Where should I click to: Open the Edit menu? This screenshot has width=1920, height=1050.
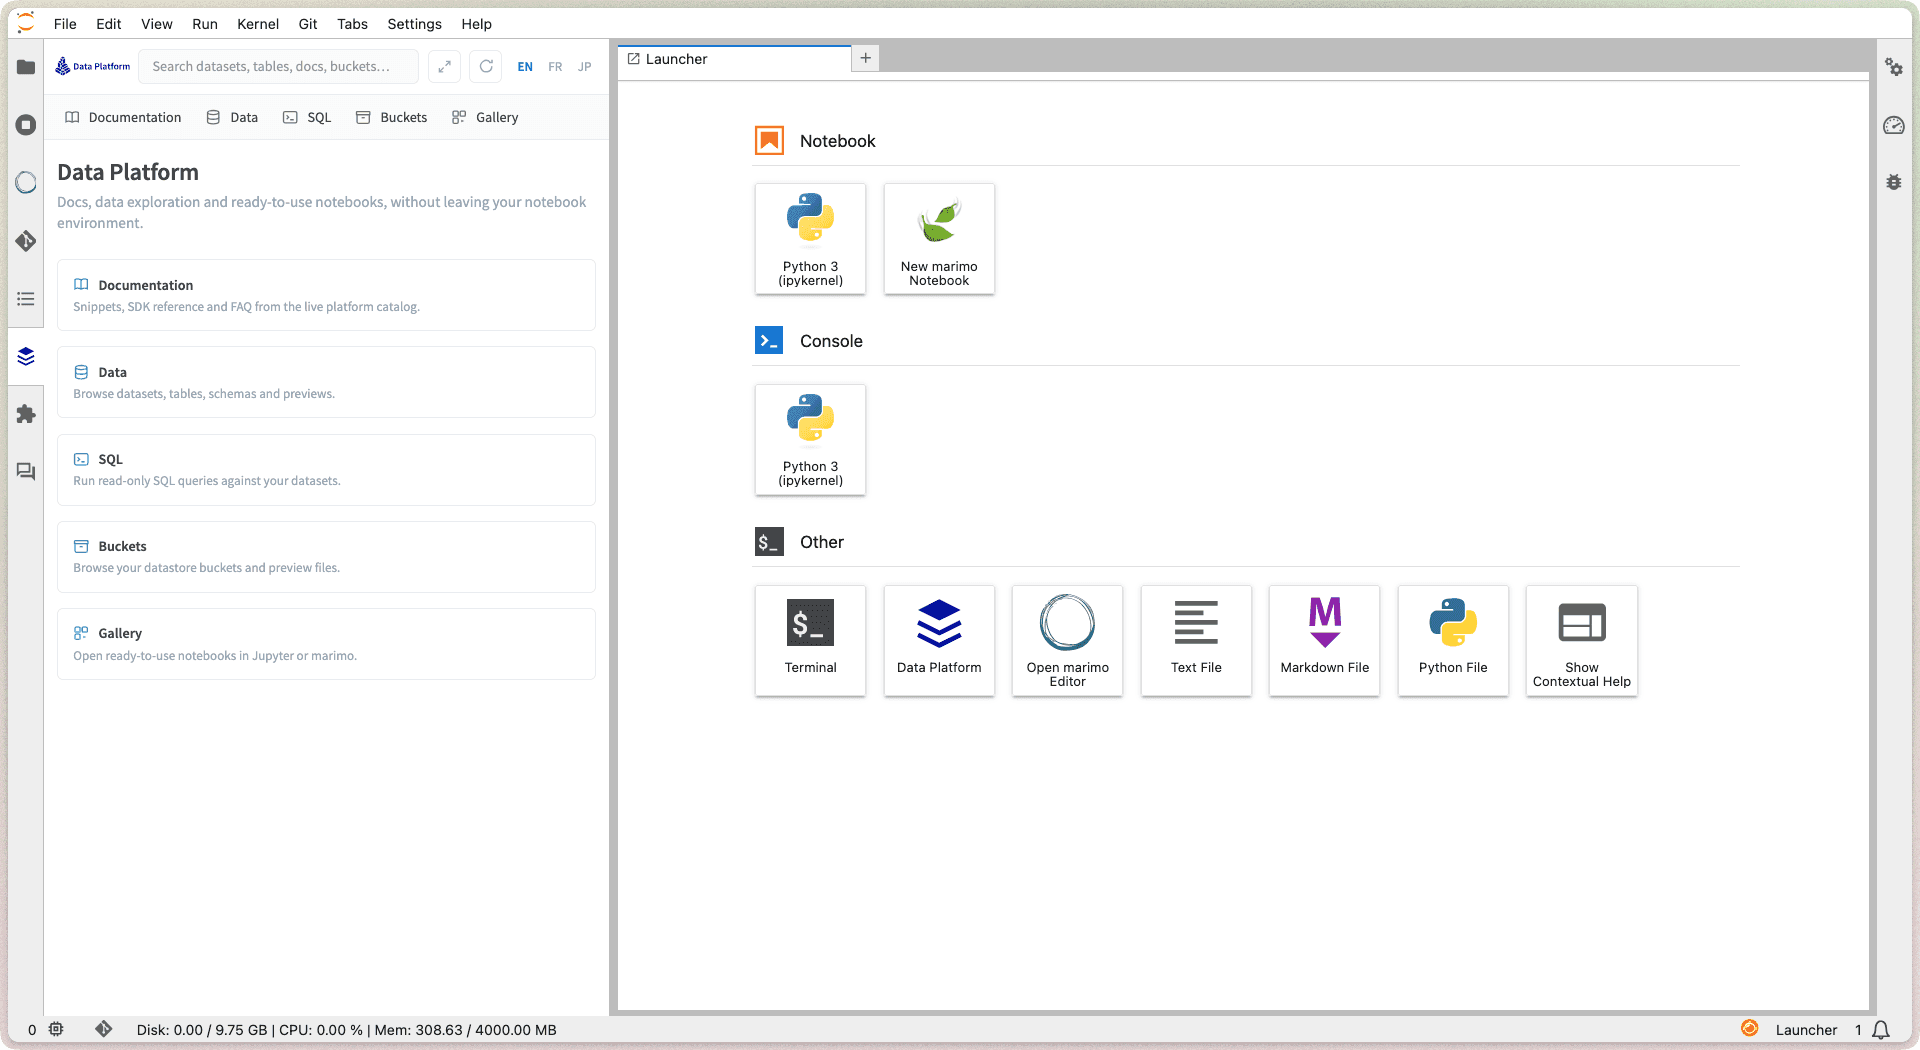(x=109, y=24)
